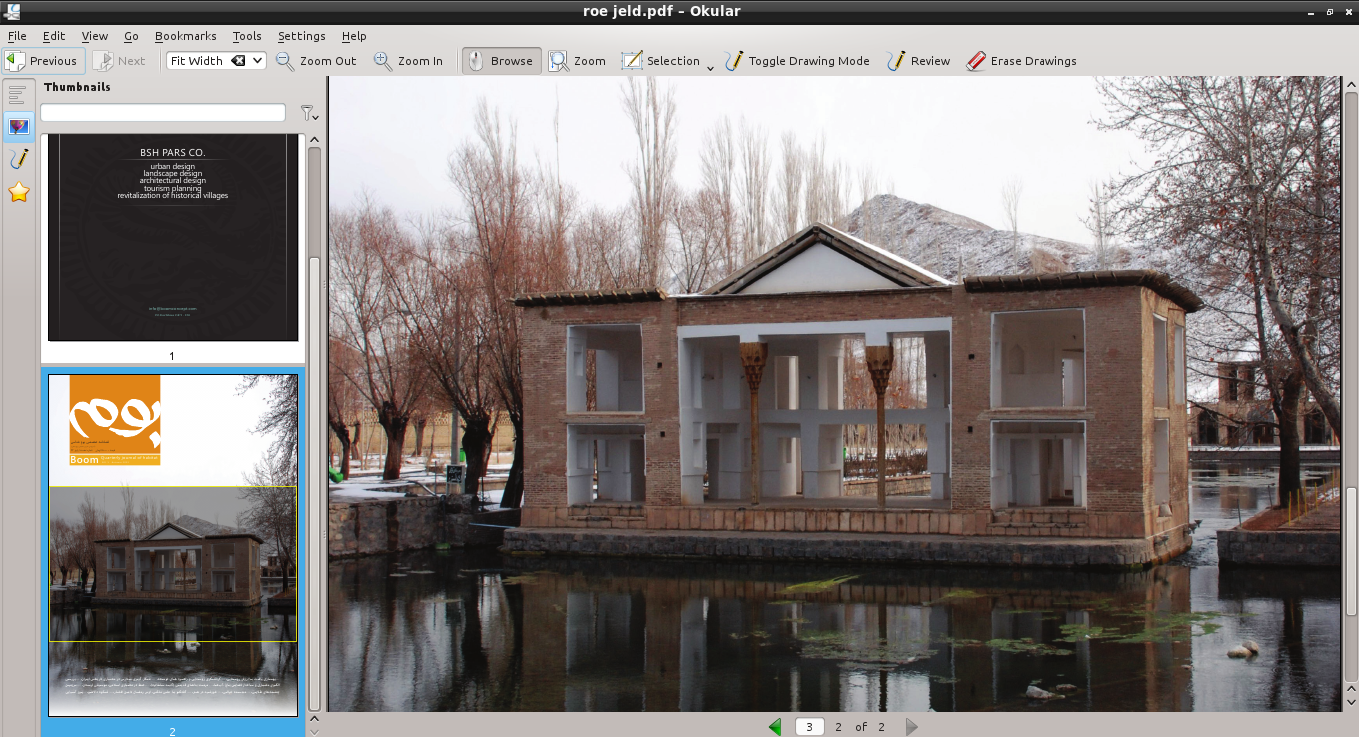Screen dimensions: 1359x737
Task: Open the Settings menu
Action: coord(301,36)
